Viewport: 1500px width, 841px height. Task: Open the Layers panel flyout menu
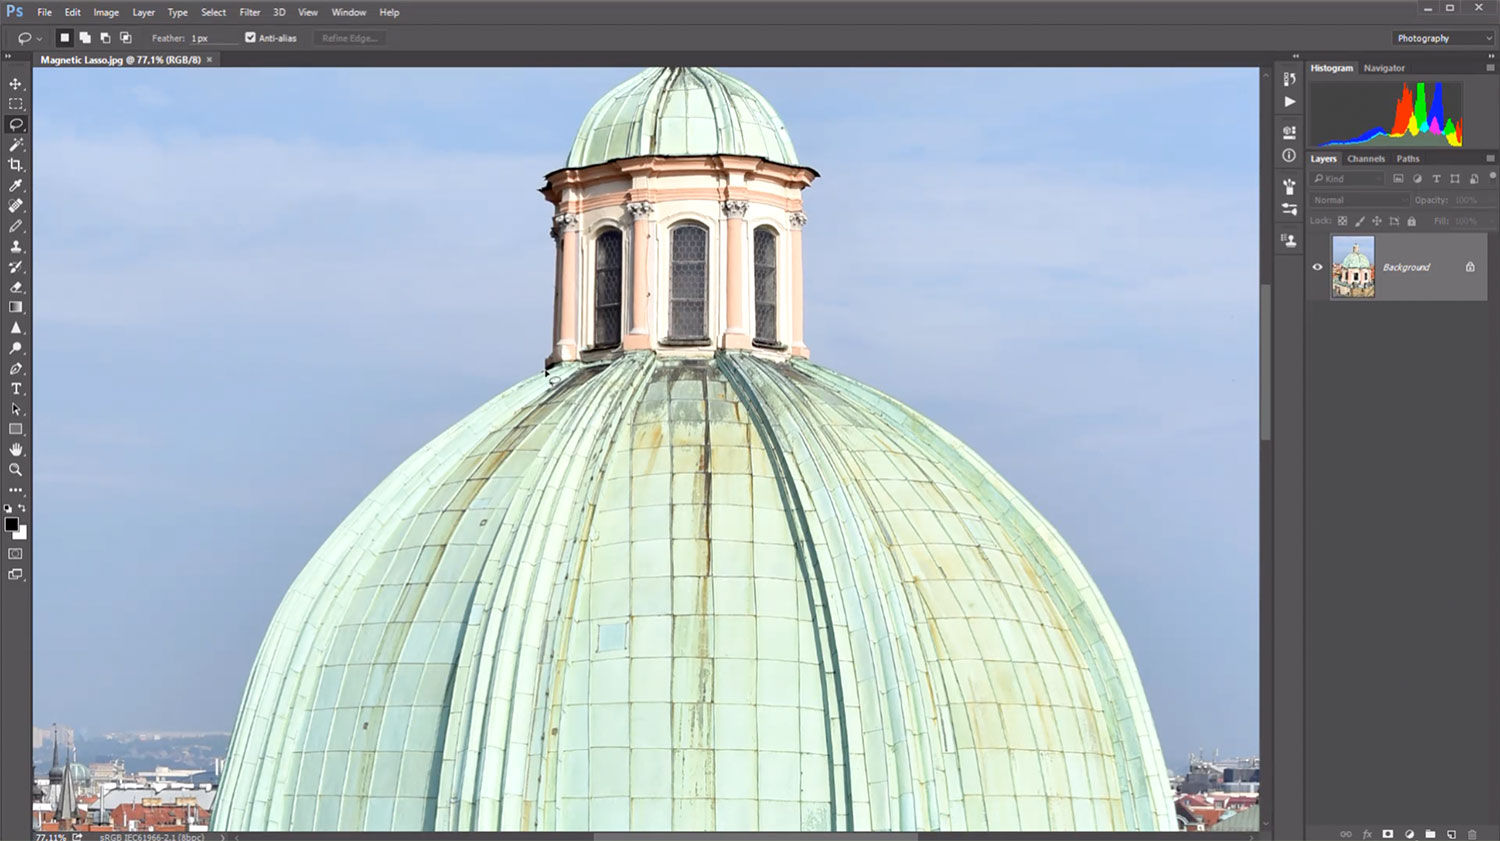tap(1490, 158)
